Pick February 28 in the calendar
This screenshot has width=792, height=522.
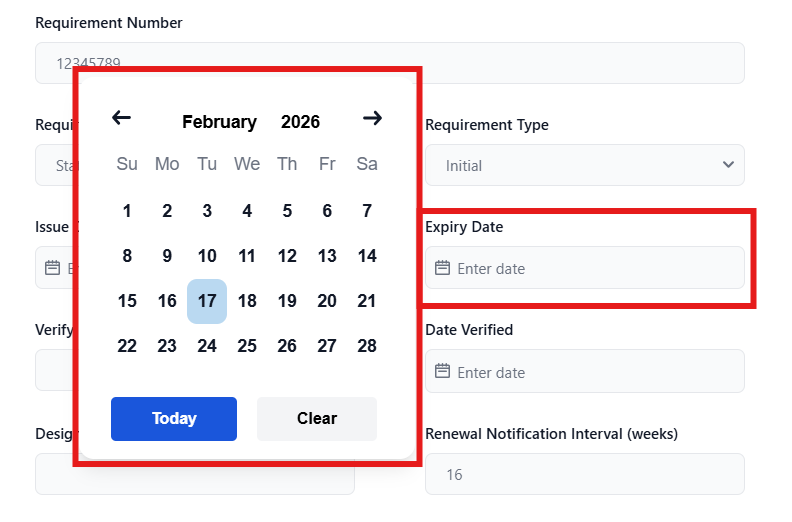(x=367, y=346)
